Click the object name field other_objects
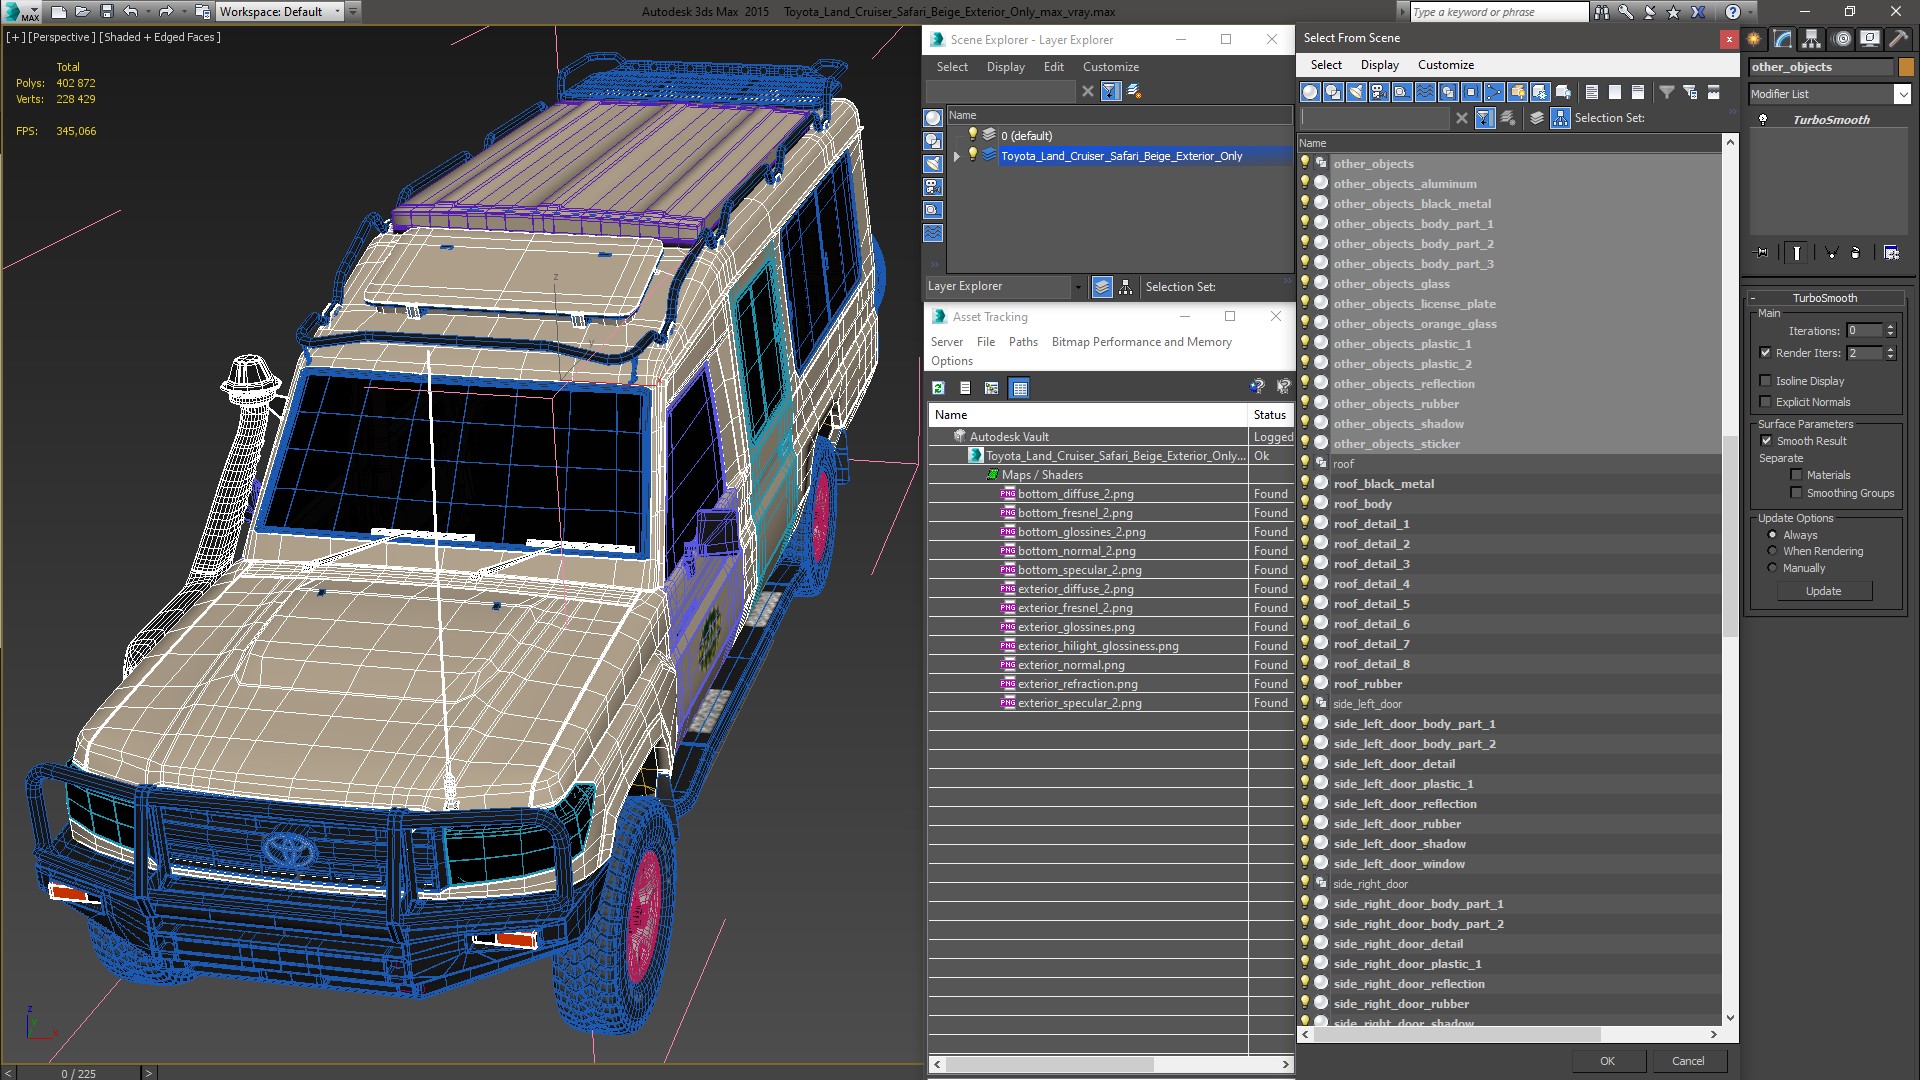 click(x=1821, y=67)
